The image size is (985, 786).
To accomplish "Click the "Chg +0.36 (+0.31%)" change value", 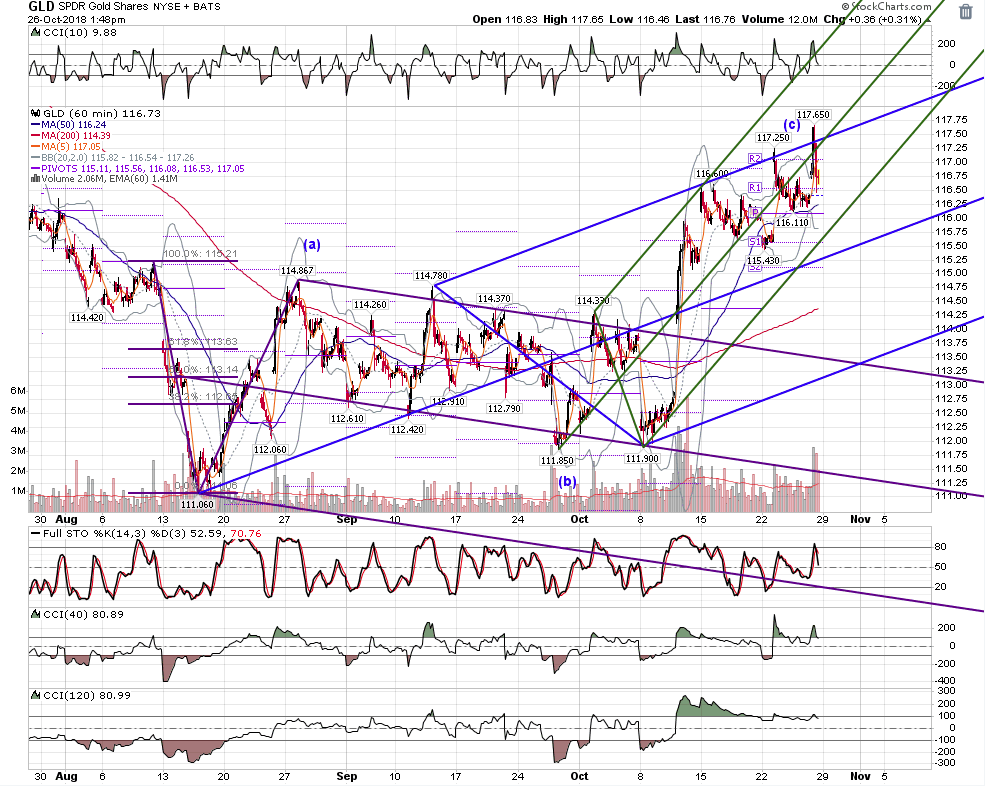I will 873,19.
